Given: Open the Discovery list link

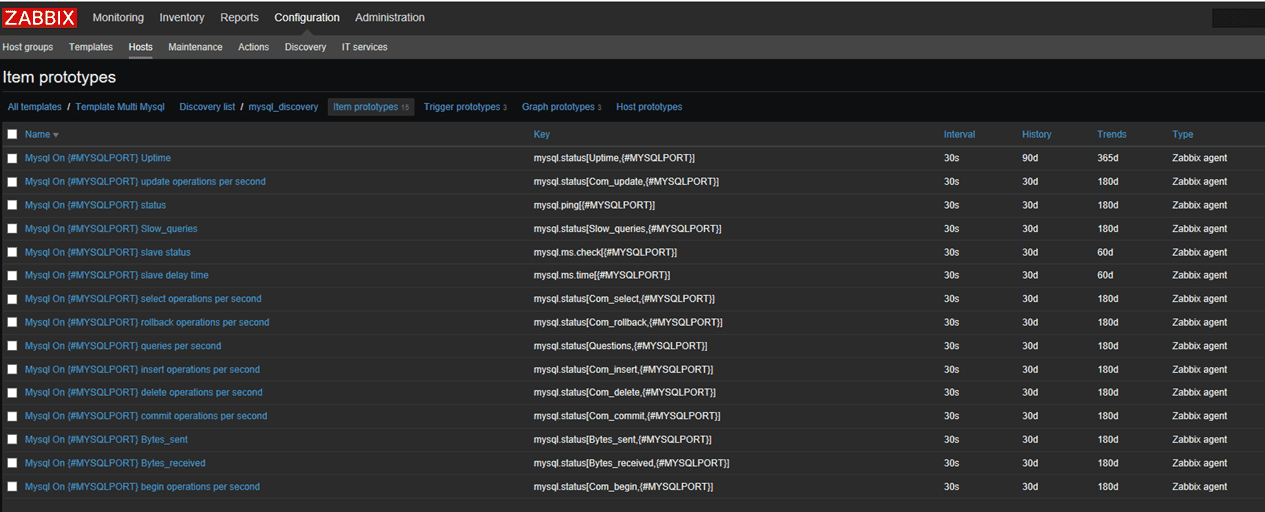Looking at the screenshot, I should point(207,107).
